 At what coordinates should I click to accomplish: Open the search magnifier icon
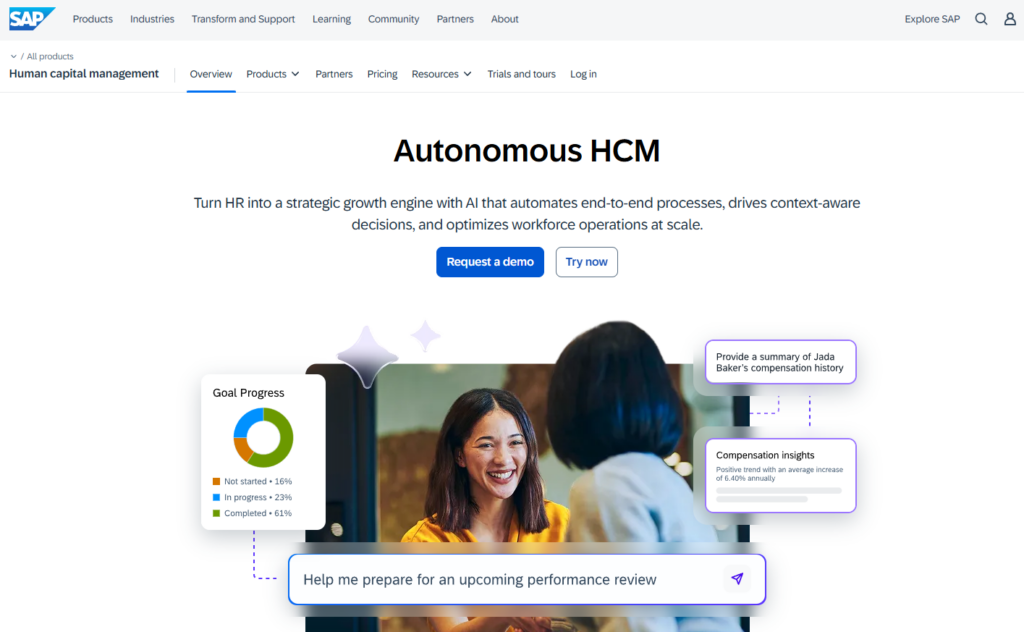[981, 19]
